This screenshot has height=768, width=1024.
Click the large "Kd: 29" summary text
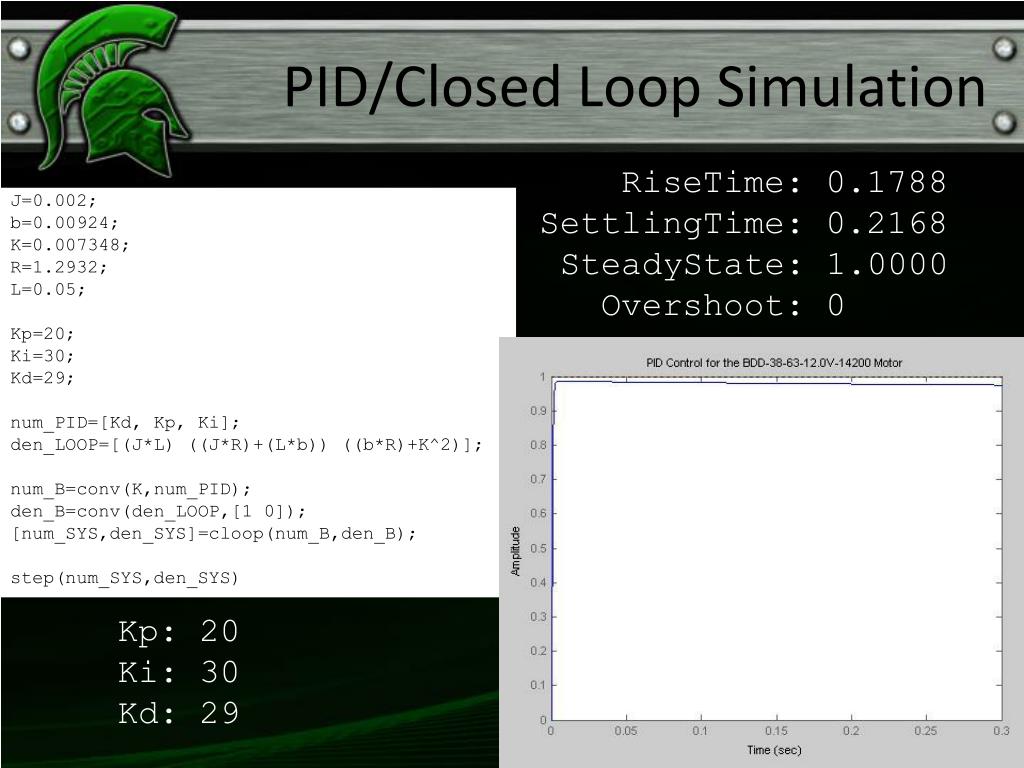tap(178, 714)
